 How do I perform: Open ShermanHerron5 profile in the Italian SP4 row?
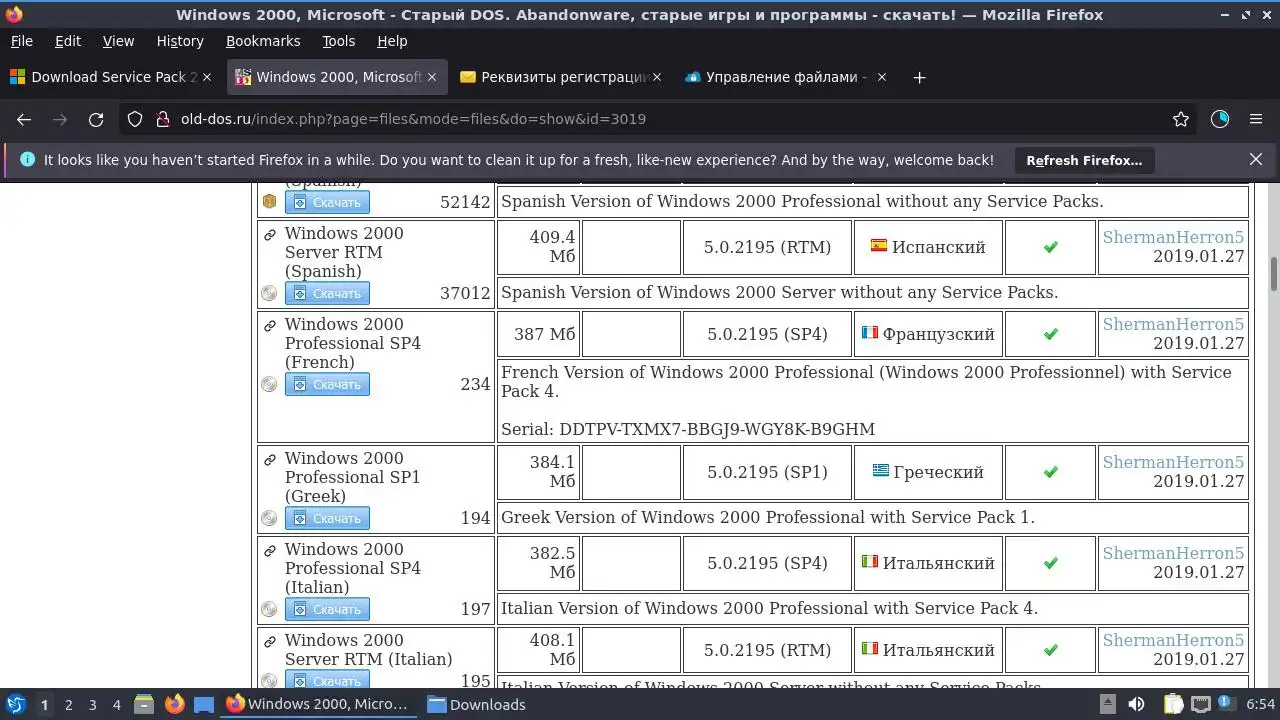(1173, 553)
